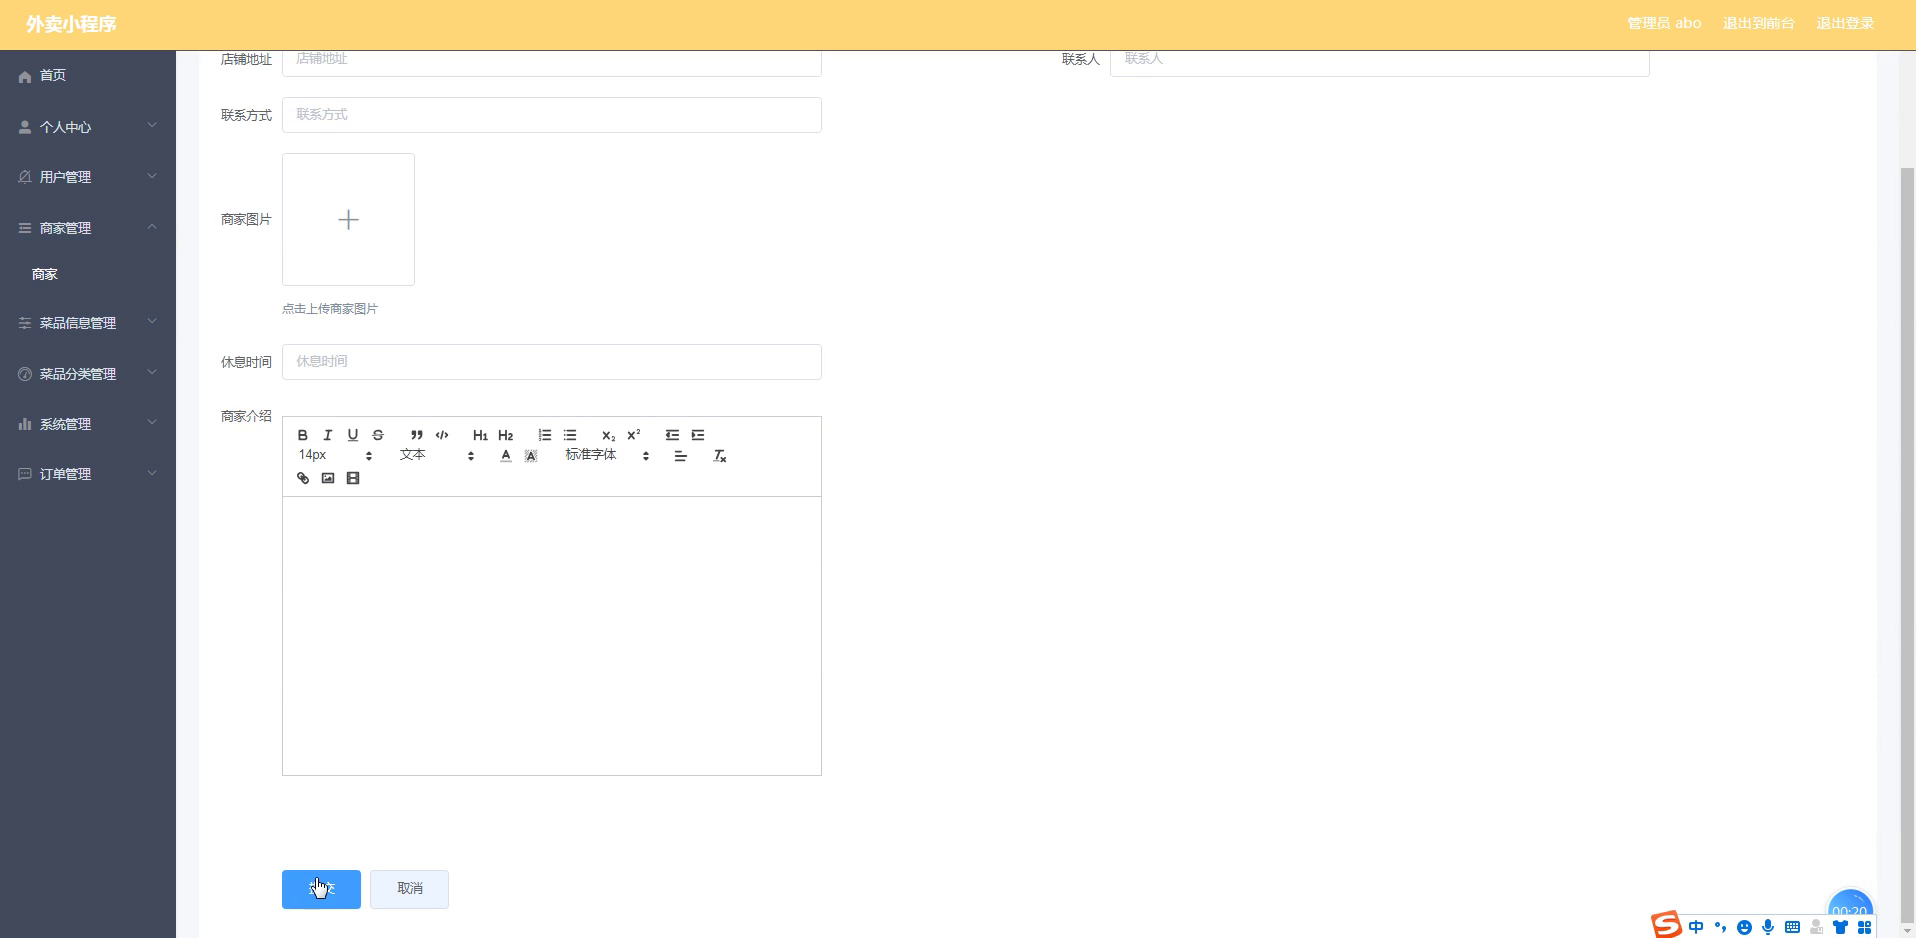Expand the 用户管理 sidebar menu
This screenshot has width=1916, height=938.
(88, 177)
